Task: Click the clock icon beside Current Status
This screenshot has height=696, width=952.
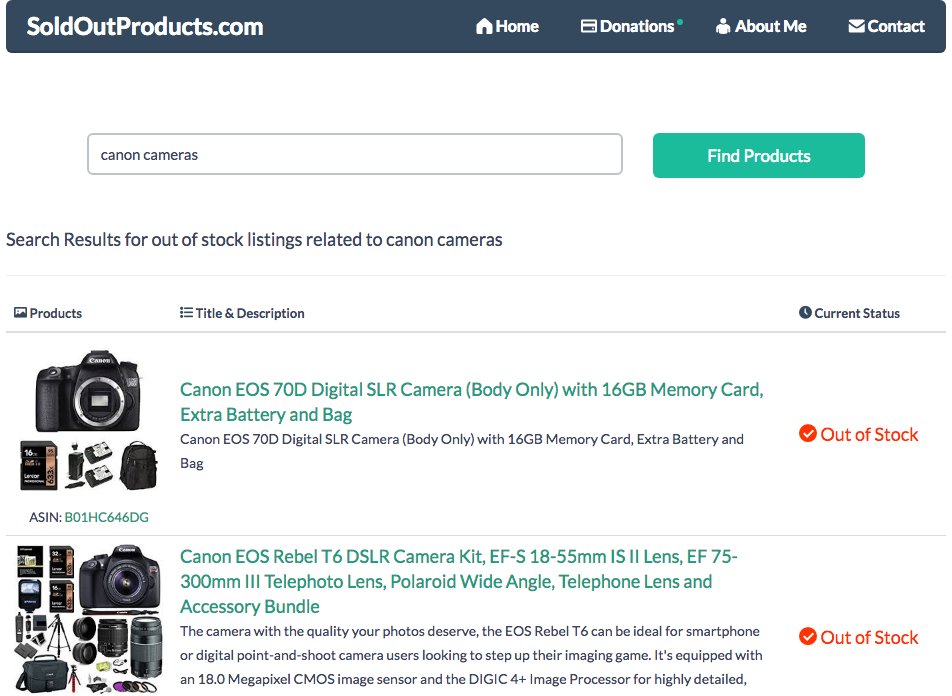Action: 805,313
